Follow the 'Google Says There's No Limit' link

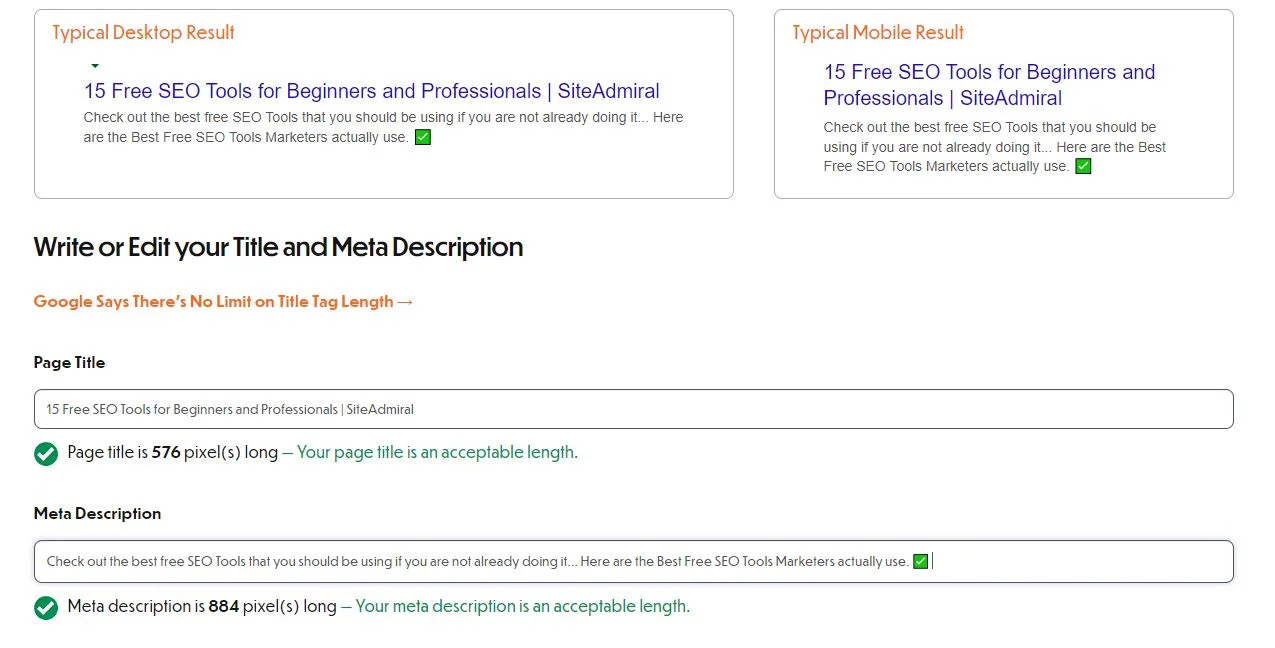[223, 302]
